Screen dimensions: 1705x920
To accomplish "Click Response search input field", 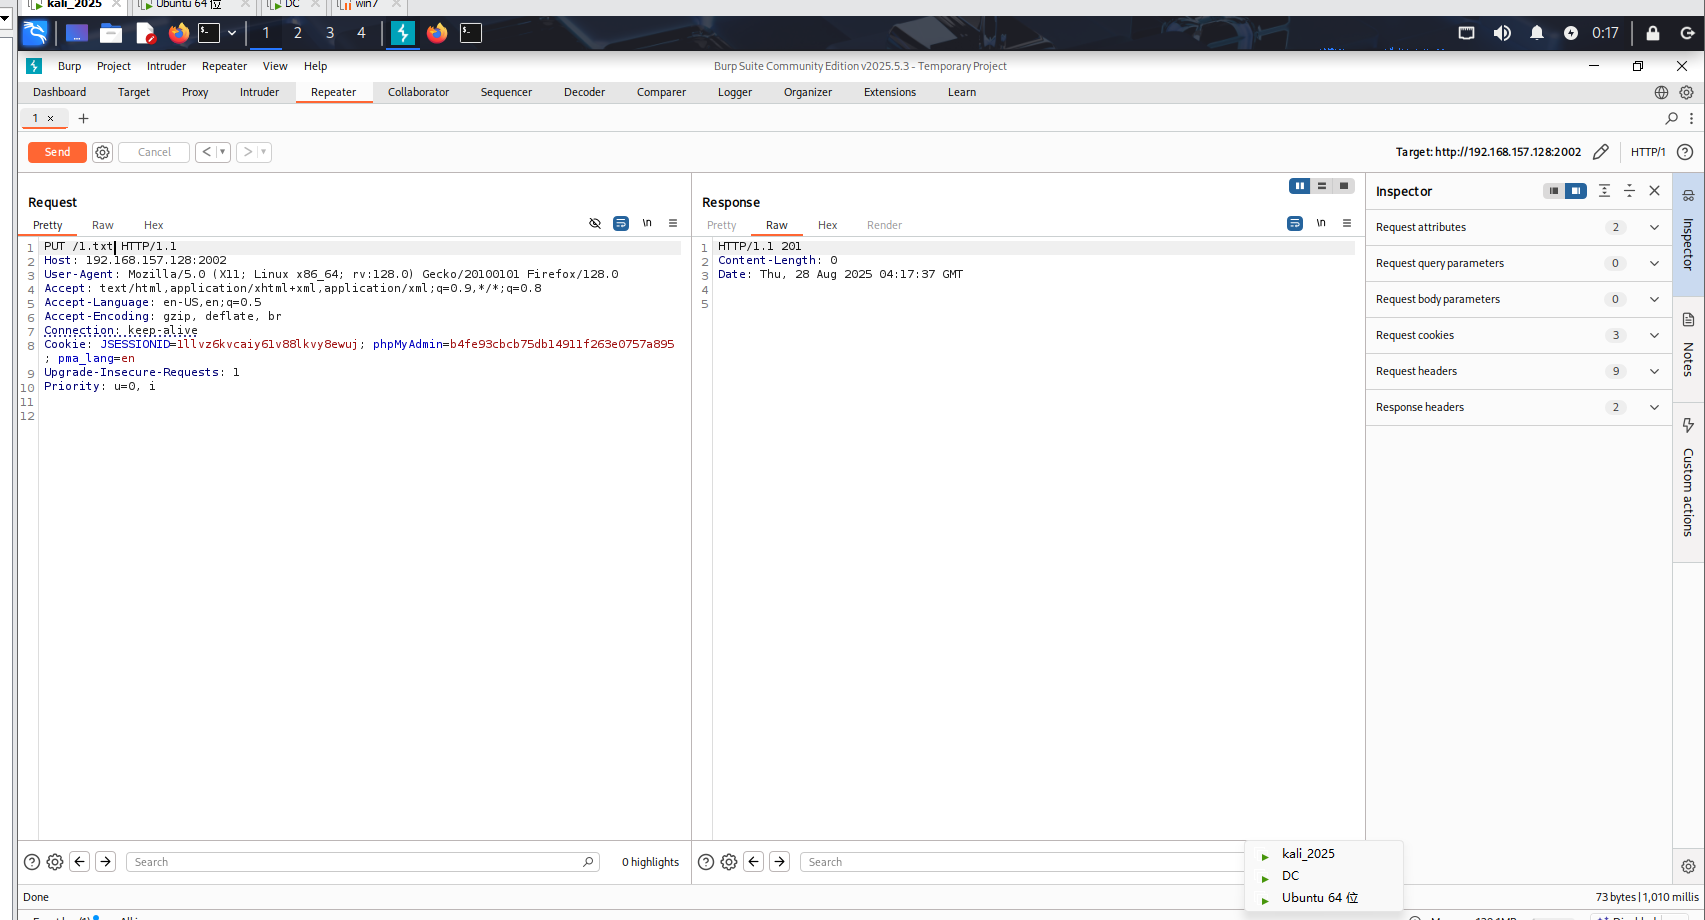I will click(1020, 862).
